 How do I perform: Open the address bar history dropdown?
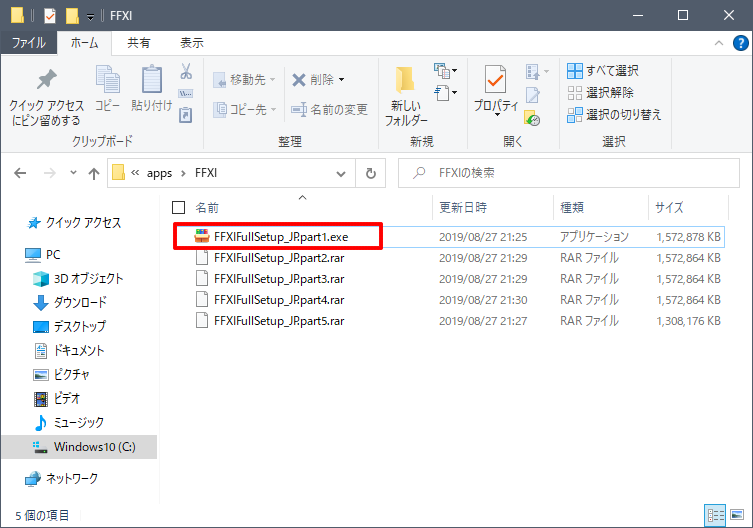pyautogui.click(x=341, y=173)
